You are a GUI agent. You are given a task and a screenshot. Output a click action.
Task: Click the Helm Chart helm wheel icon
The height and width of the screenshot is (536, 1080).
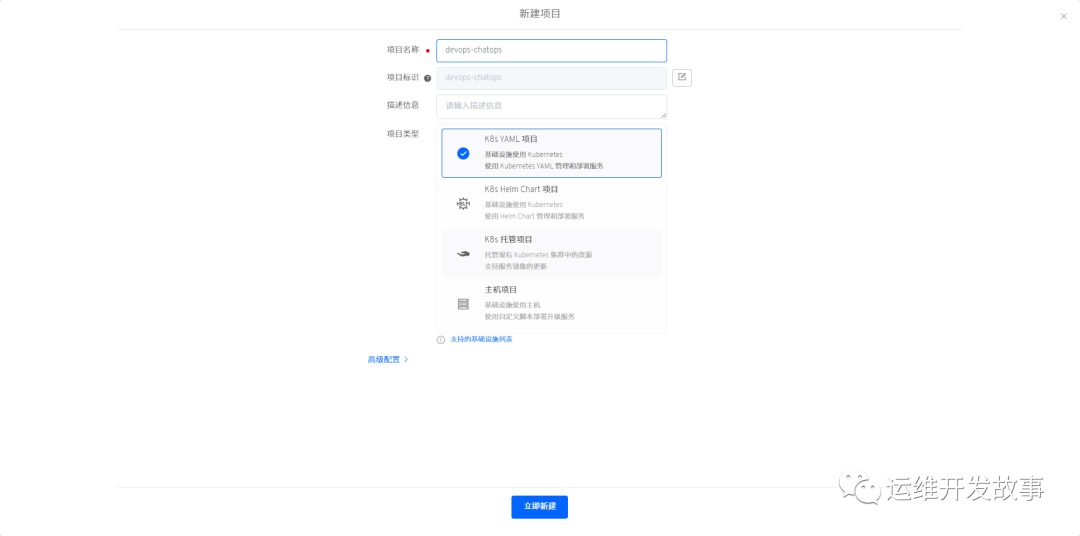pos(463,203)
